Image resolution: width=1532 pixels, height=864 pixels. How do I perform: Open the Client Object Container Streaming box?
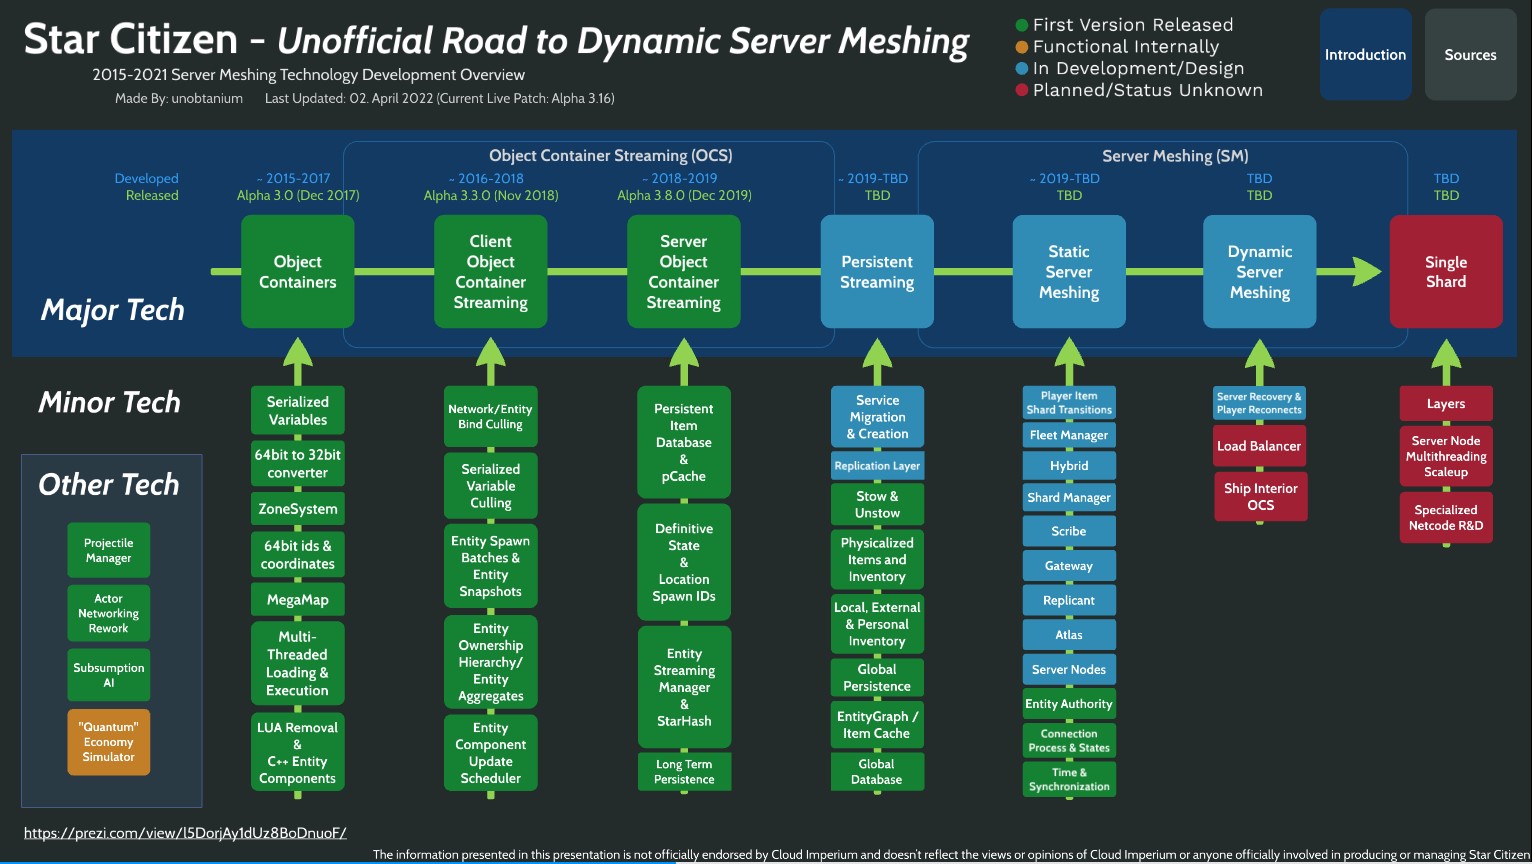[490, 272]
